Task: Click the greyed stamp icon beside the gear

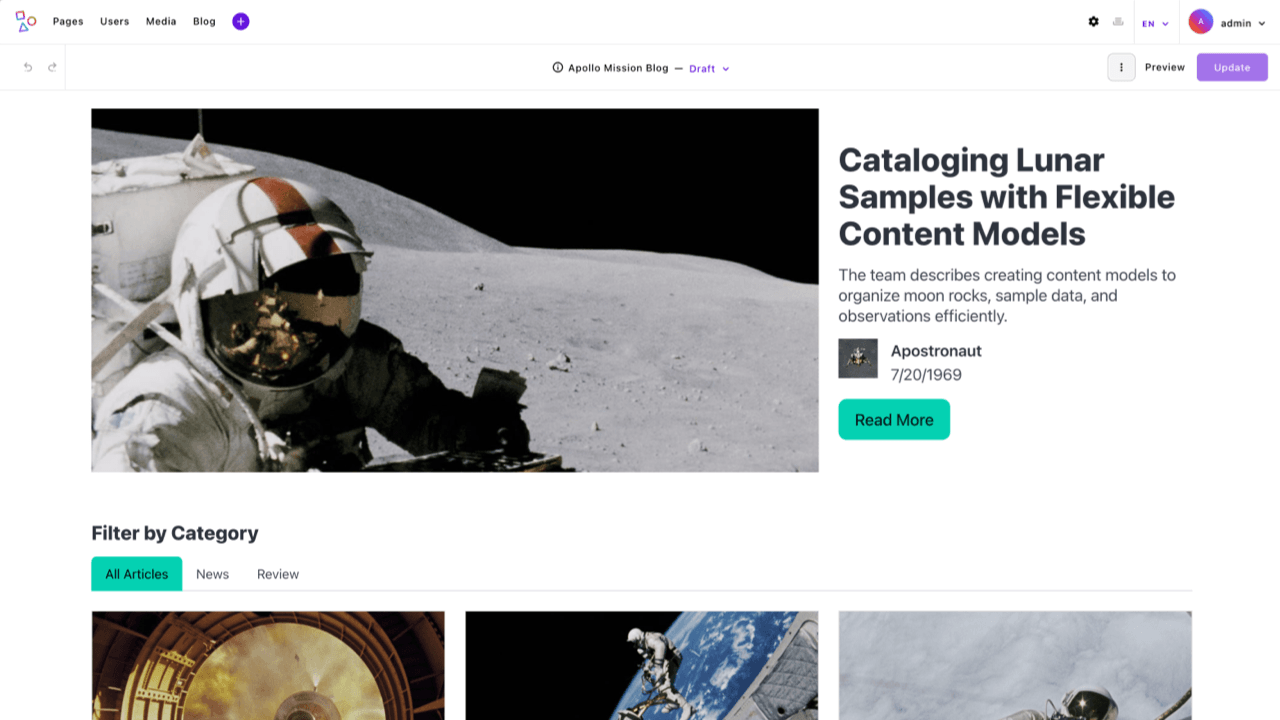Action: coord(1118,21)
